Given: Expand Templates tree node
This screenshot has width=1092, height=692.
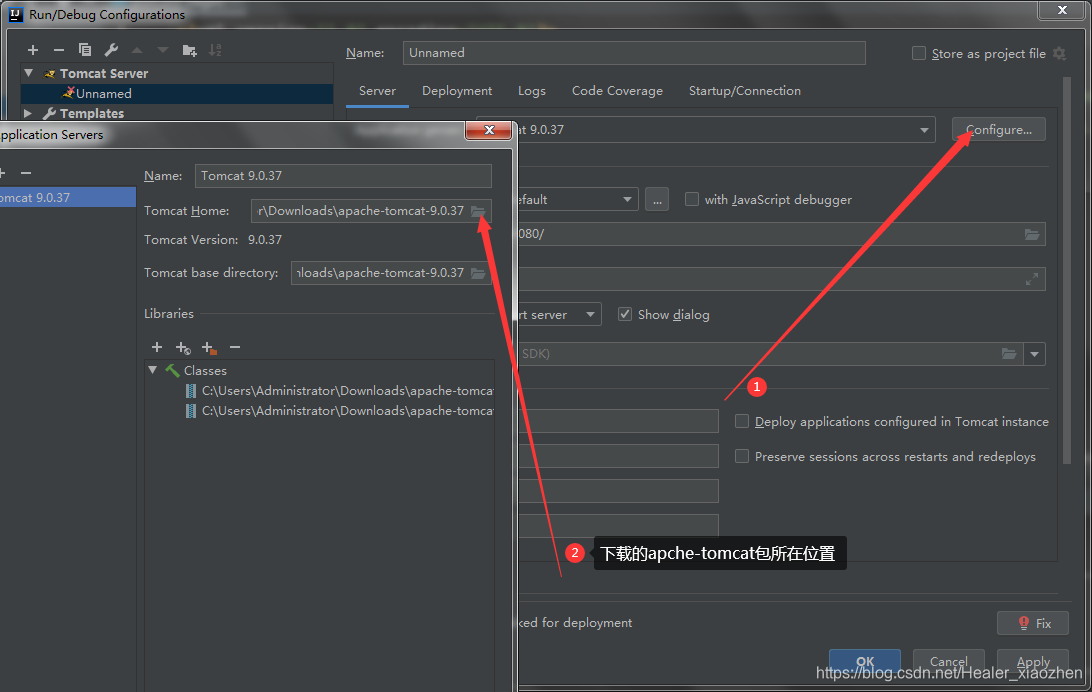Looking at the screenshot, I should (28, 113).
